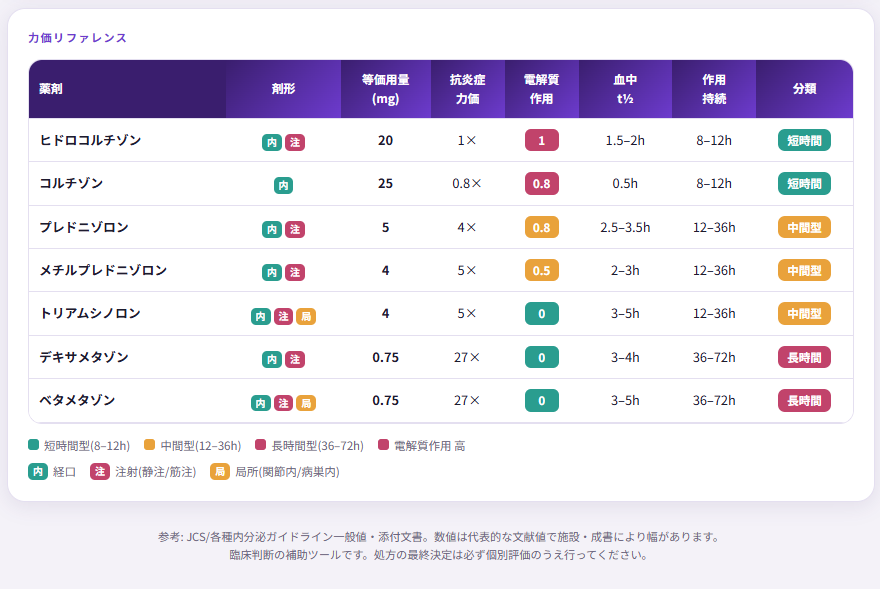Click the 注 badge in ベタメタゾン row
880x589 pixels.
[283, 403]
